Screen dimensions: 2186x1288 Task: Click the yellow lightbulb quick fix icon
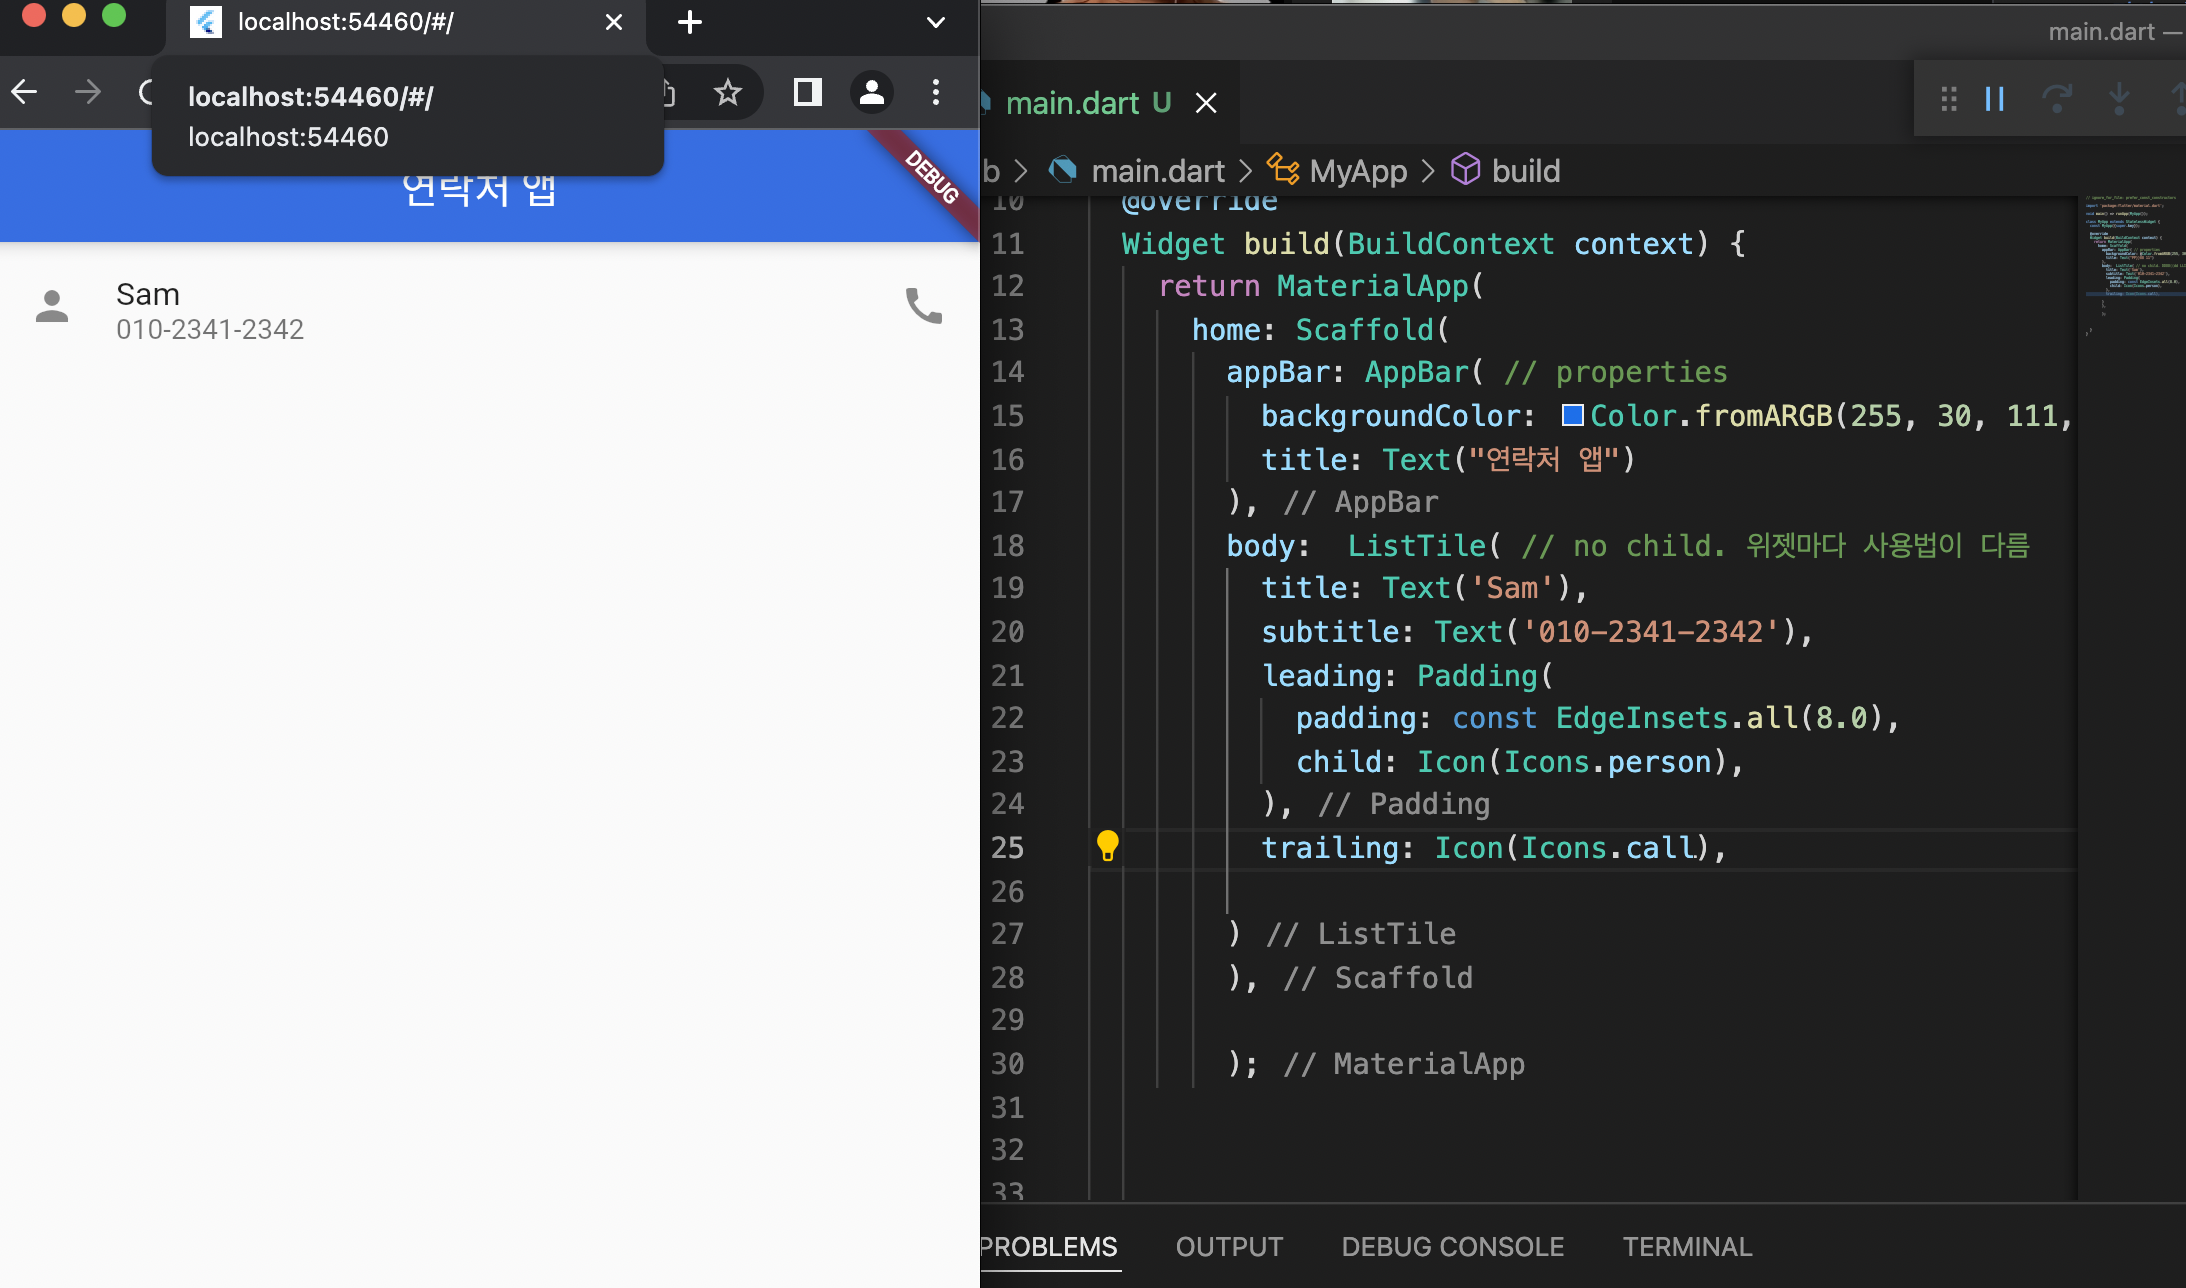pyautogui.click(x=1107, y=846)
